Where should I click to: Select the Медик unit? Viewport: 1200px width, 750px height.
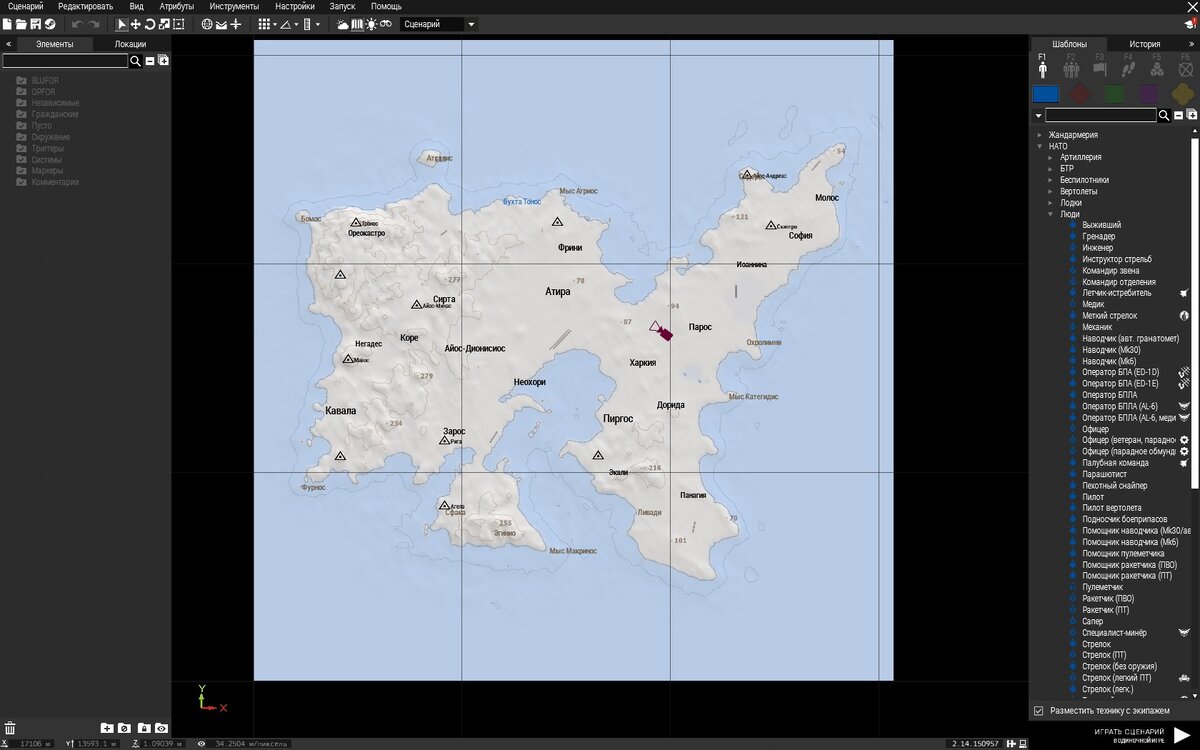(x=1093, y=304)
